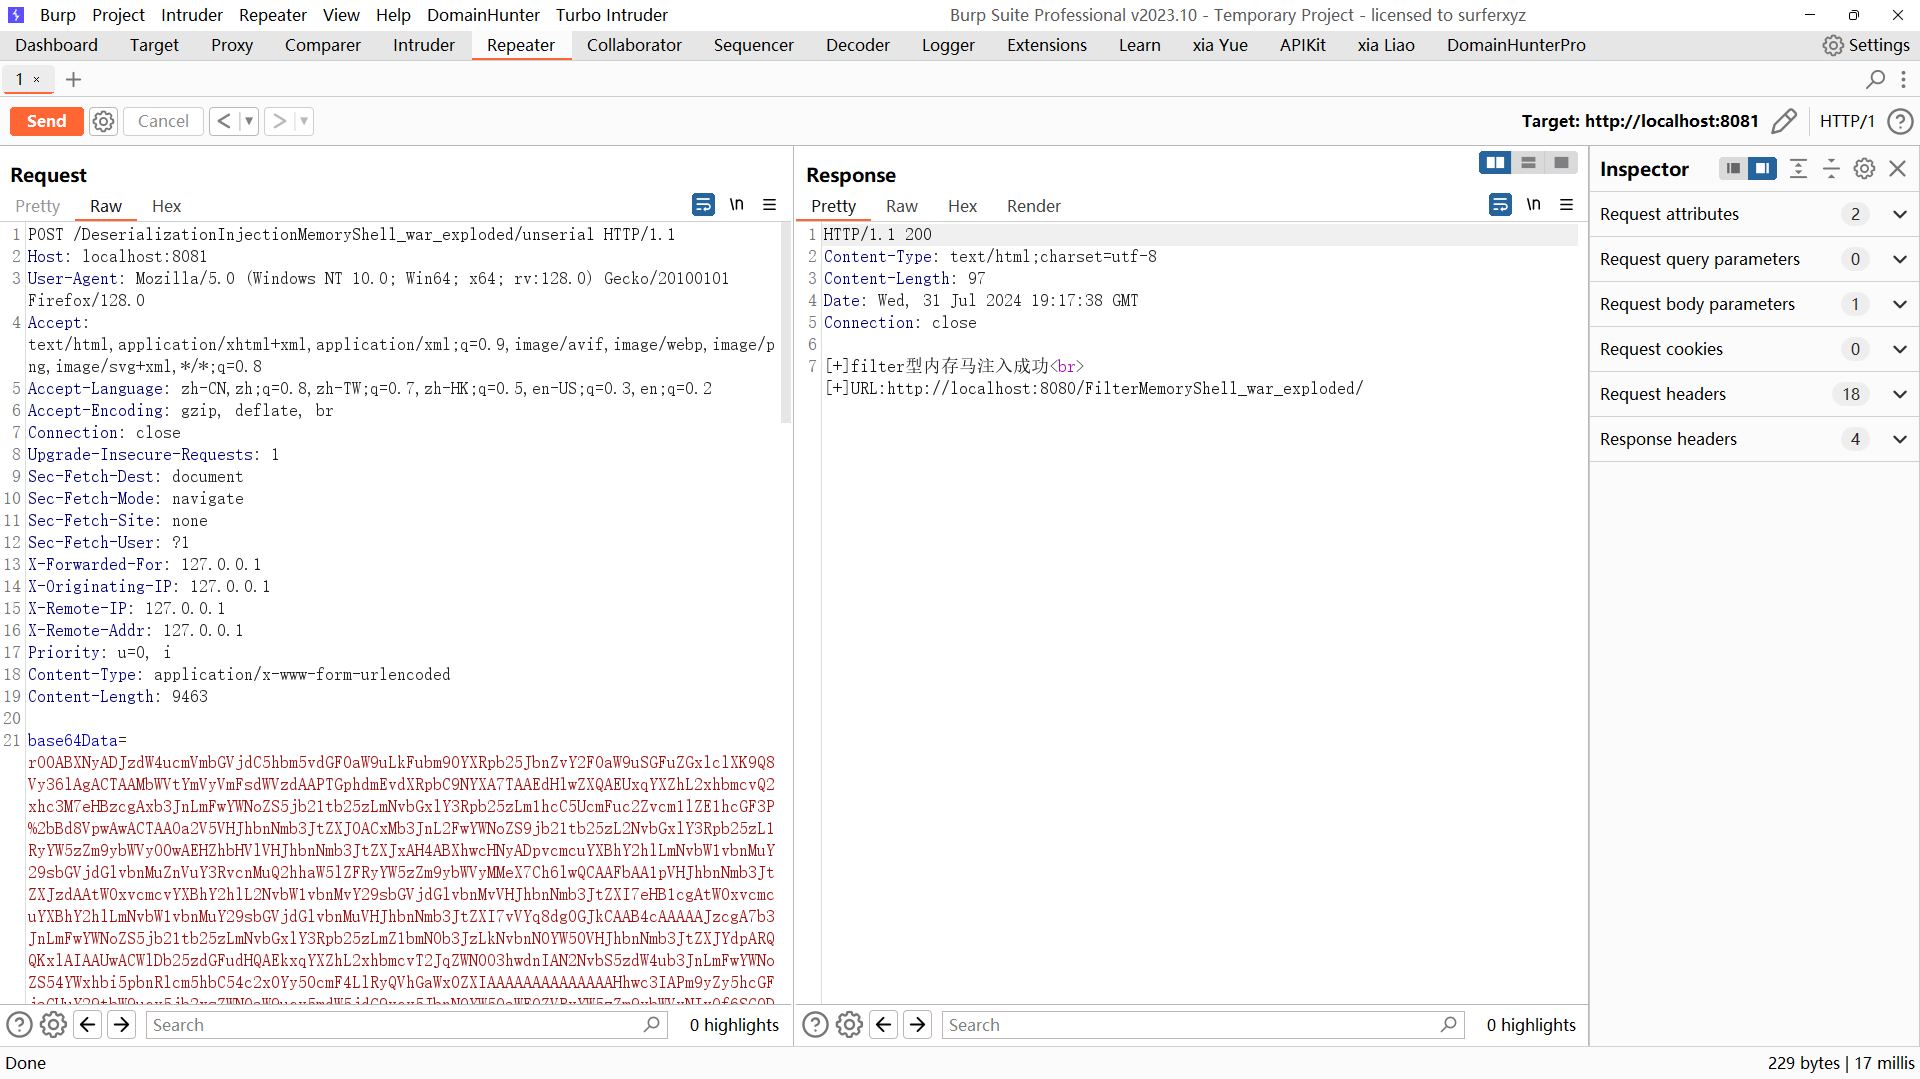Screen dimensions: 1920x1079
Task: Open request editor hamburger menu
Action: [769, 205]
